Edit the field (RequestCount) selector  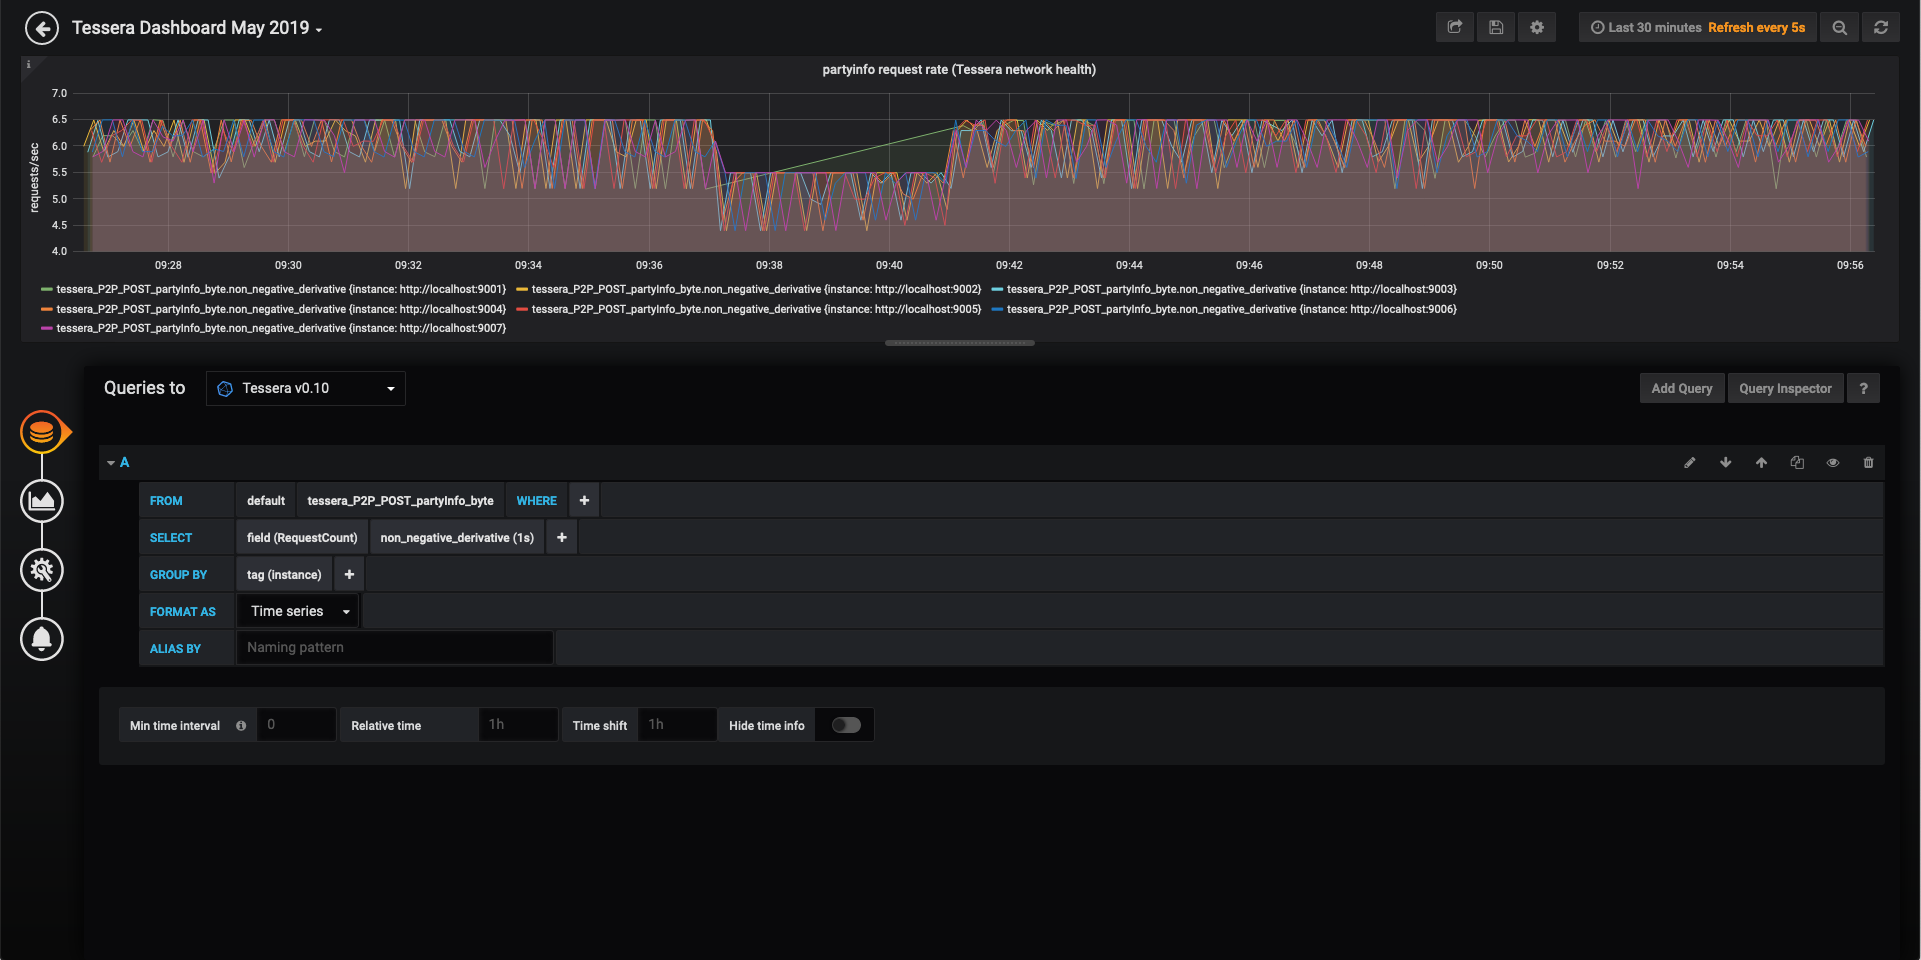tap(302, 537)
